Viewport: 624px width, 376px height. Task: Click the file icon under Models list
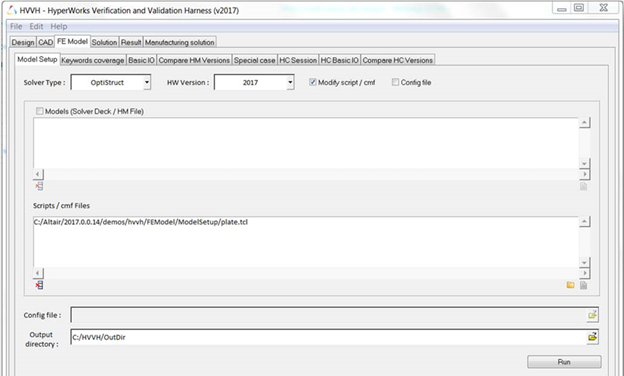[x=583, y=186]
